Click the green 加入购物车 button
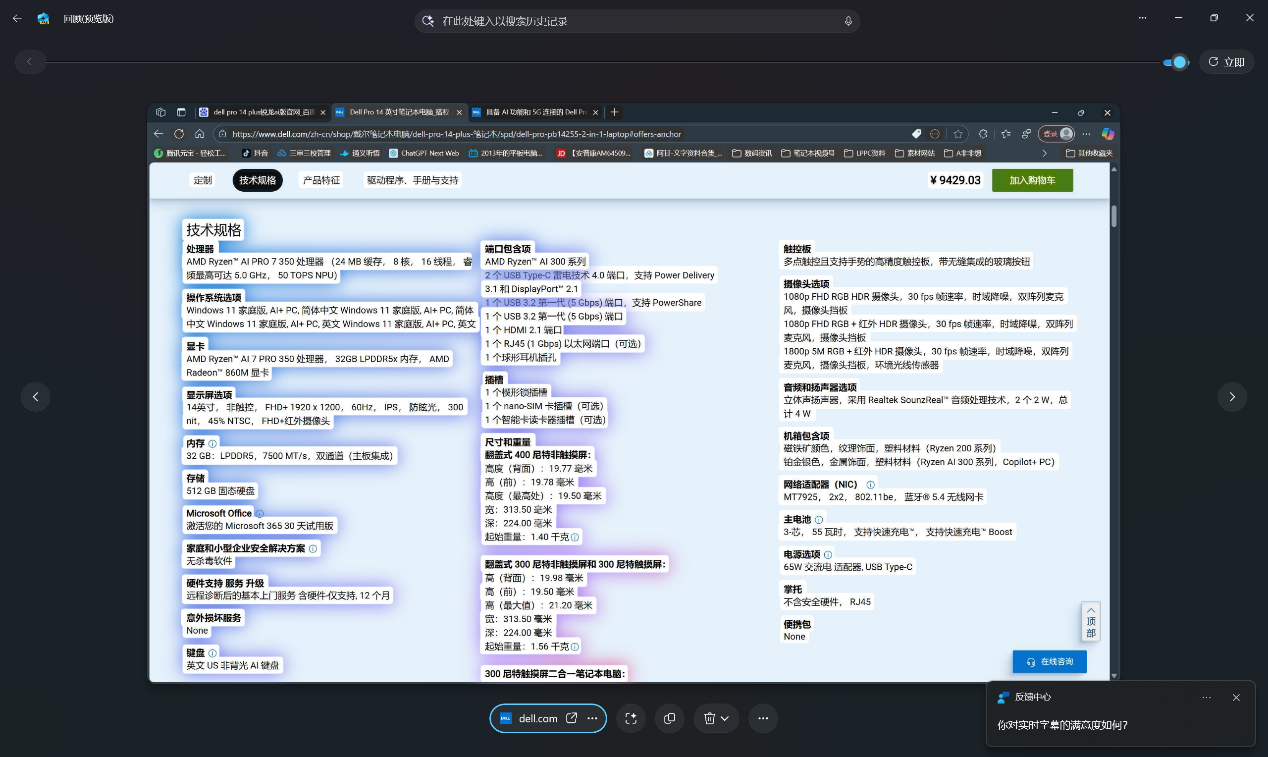 [1032, 180]
